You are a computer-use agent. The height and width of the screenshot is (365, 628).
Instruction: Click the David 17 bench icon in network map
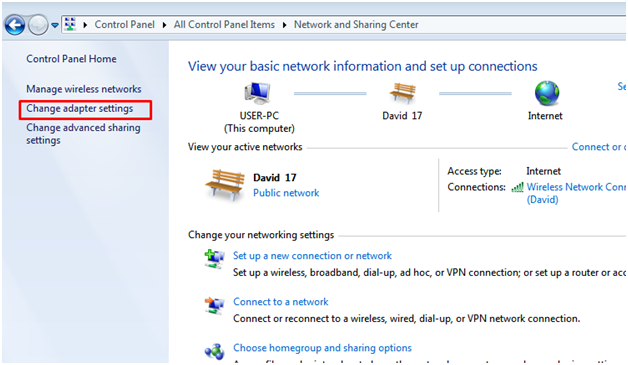pyautogui.click(x=403, y=93)
